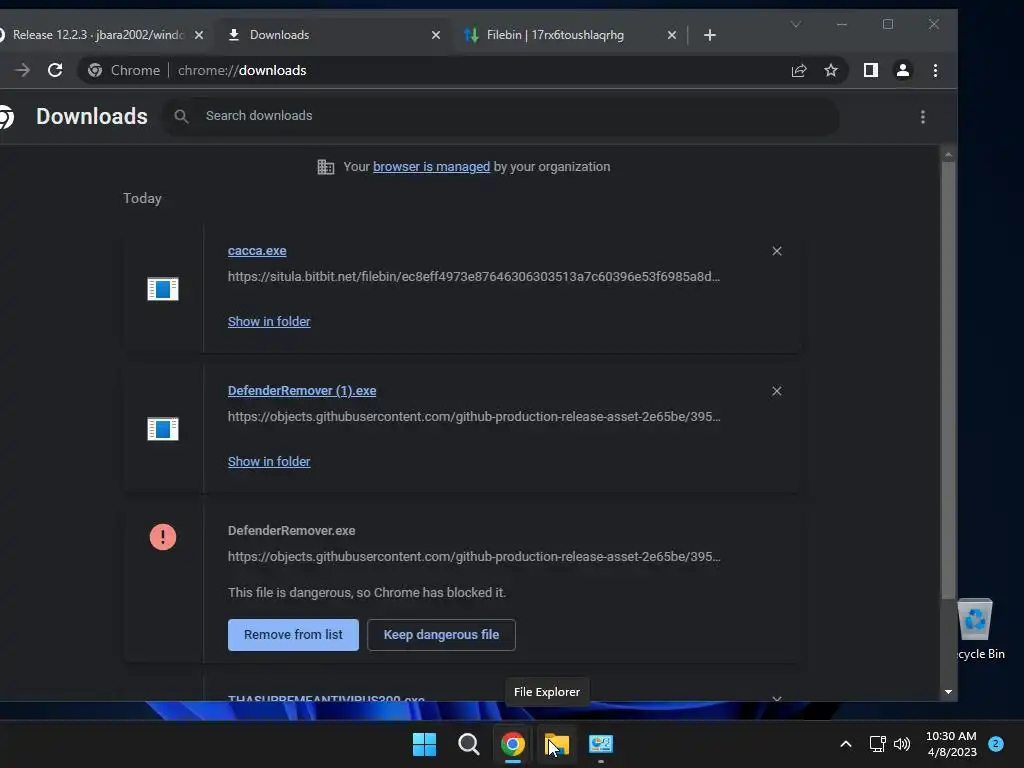Show DefenderRemover (1).exe in folder
Viewport: 1024px width, 768px height.
[x=269, y=462]
